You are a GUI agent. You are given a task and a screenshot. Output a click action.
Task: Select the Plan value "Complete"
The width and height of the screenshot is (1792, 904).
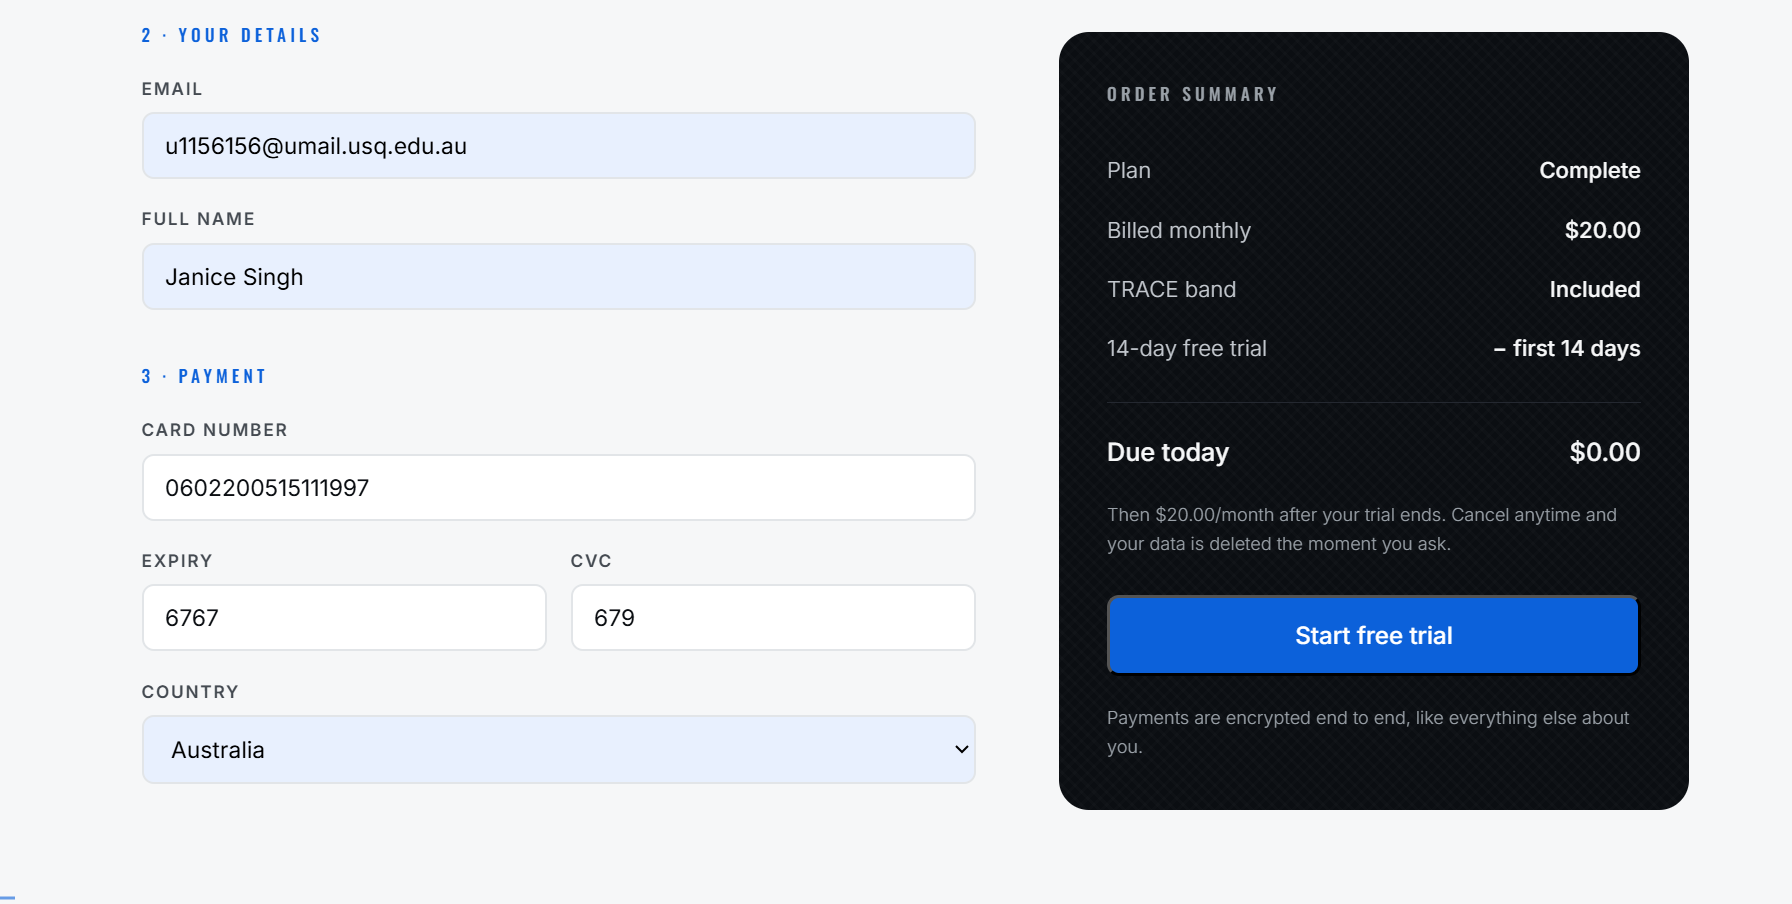(x=1589, y=171)
